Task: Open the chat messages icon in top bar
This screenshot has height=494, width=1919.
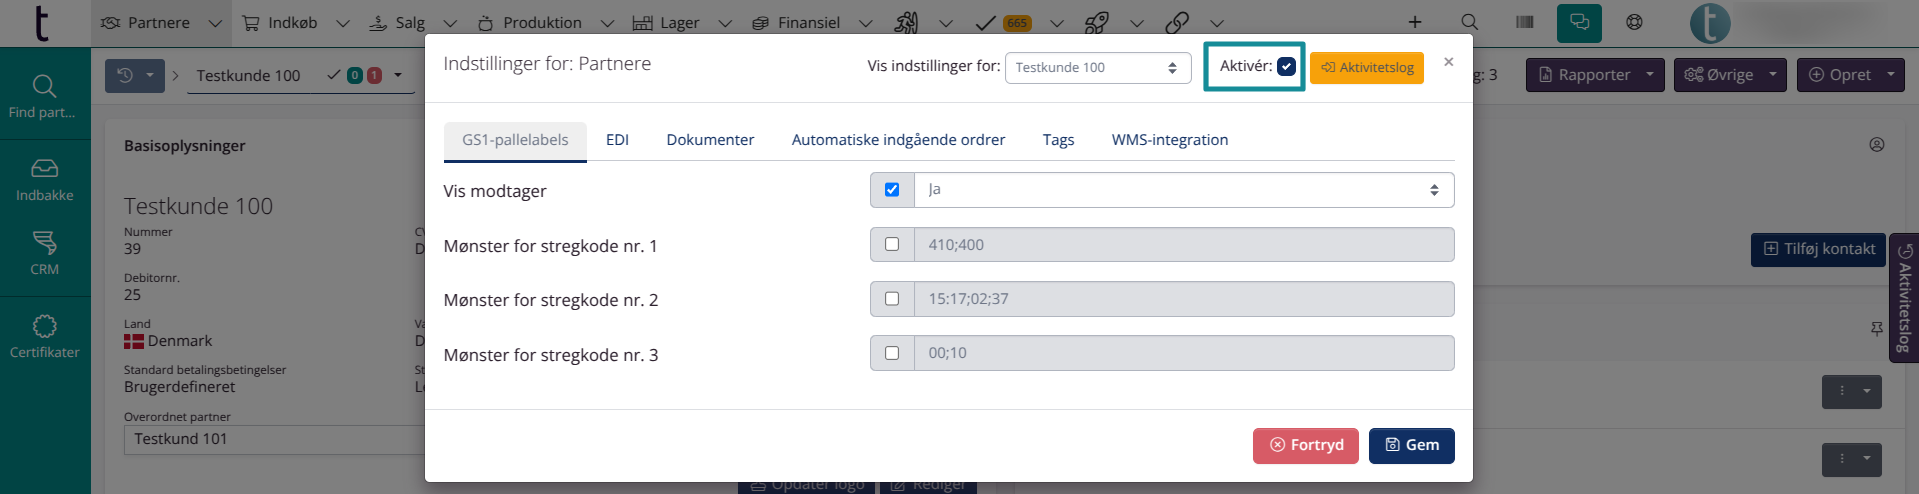Action: pyautogui.click(x=1579, y=22)
